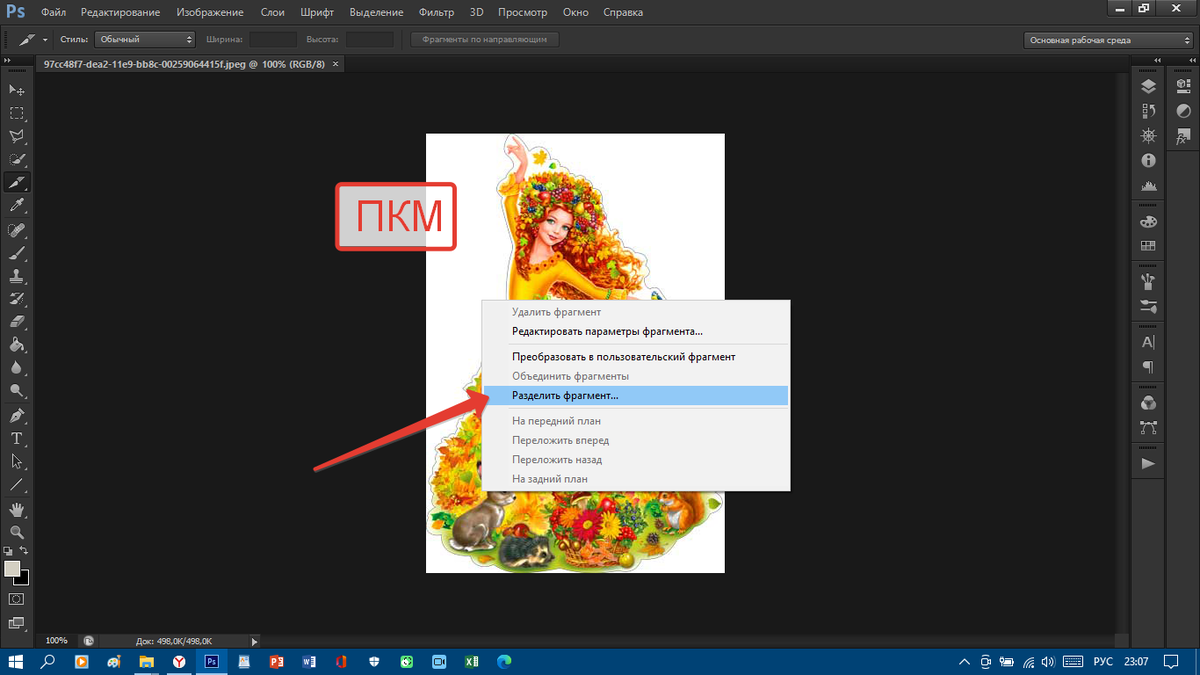Viewport: 1200px width, 675px height.
Task: Open the Стиль dropdown set to Обычный
Action: pyautogui.click(x=144, y=40)
